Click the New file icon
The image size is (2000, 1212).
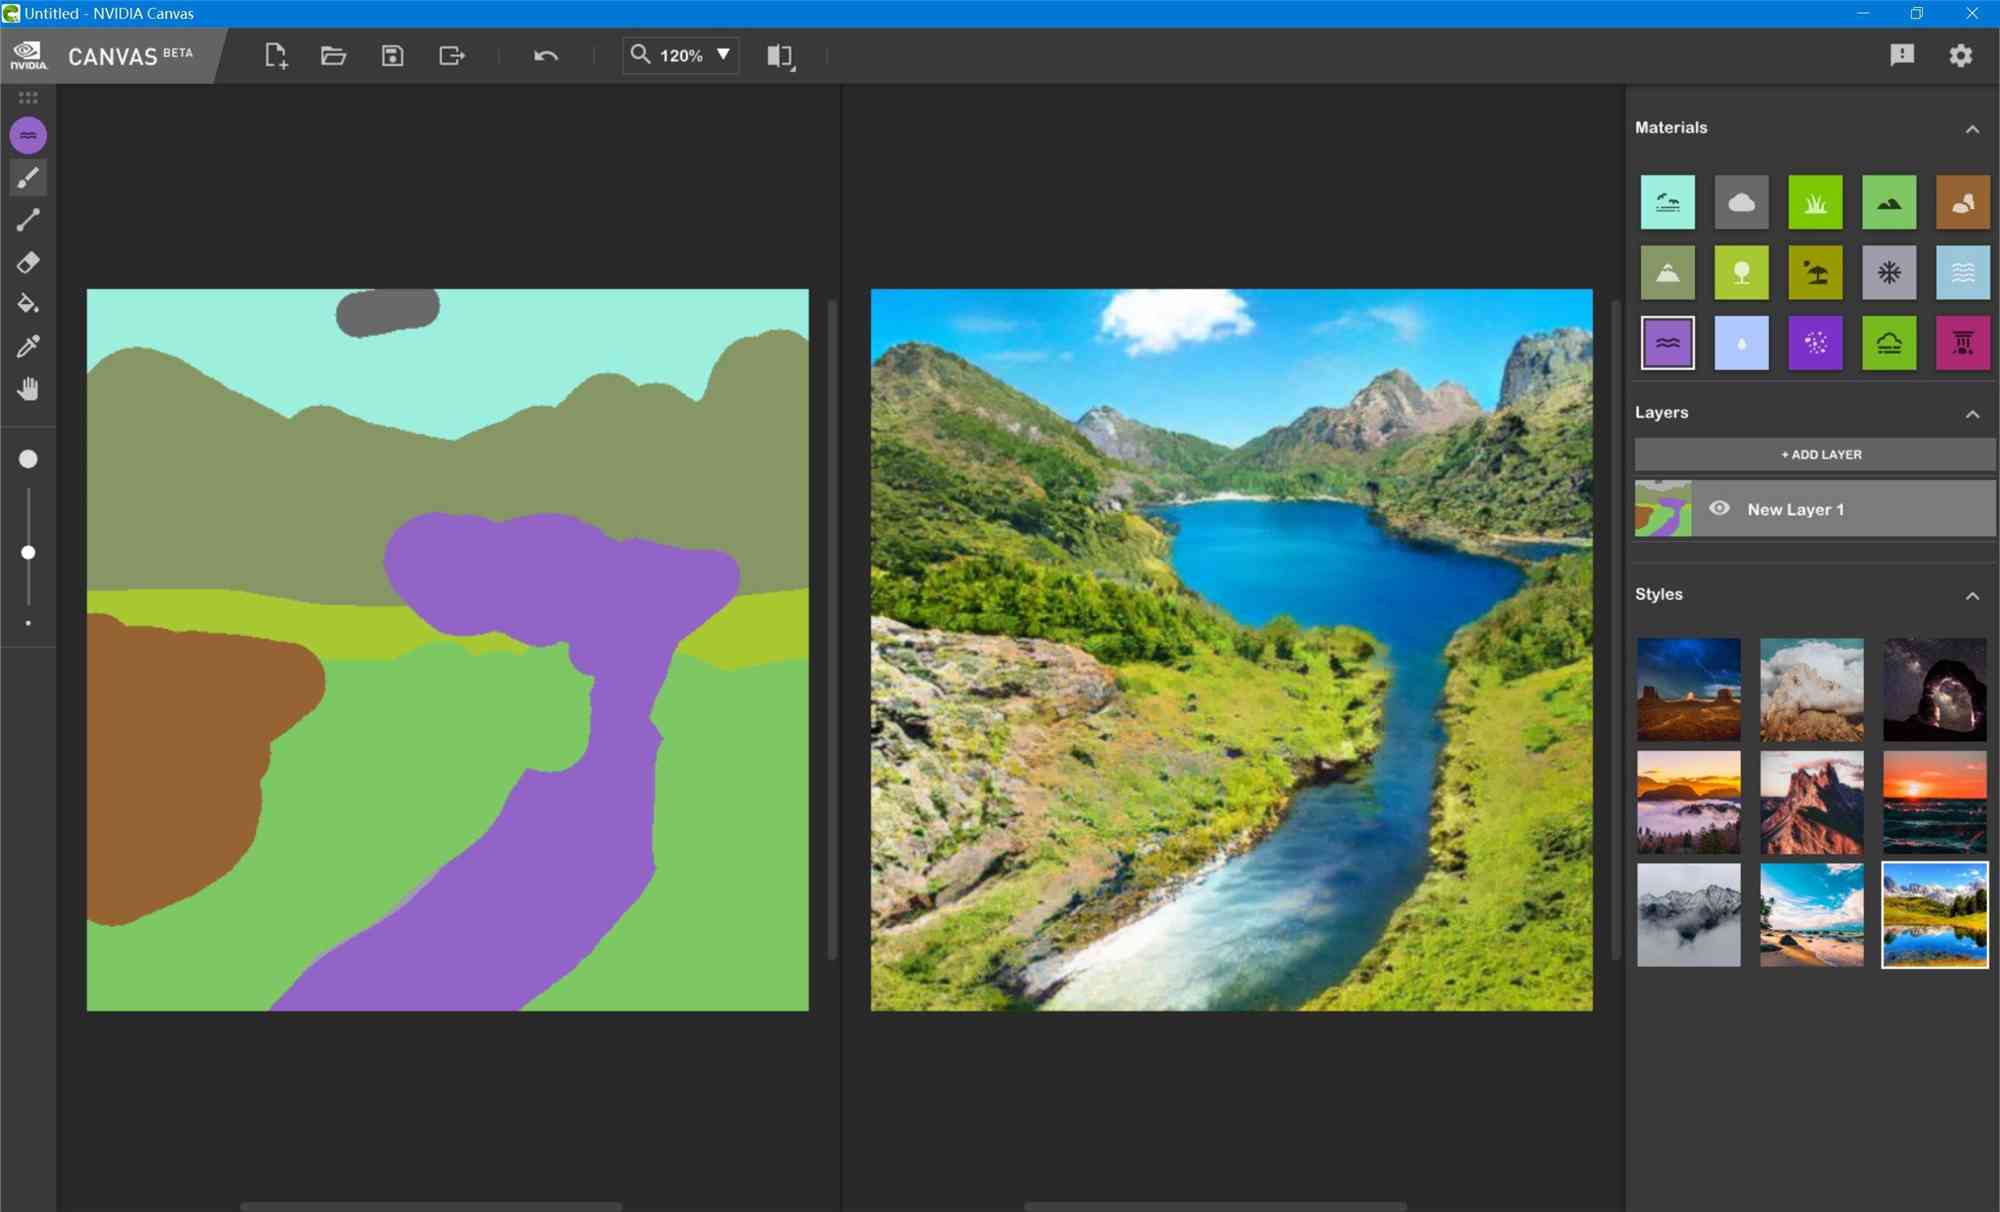[276, 54]
